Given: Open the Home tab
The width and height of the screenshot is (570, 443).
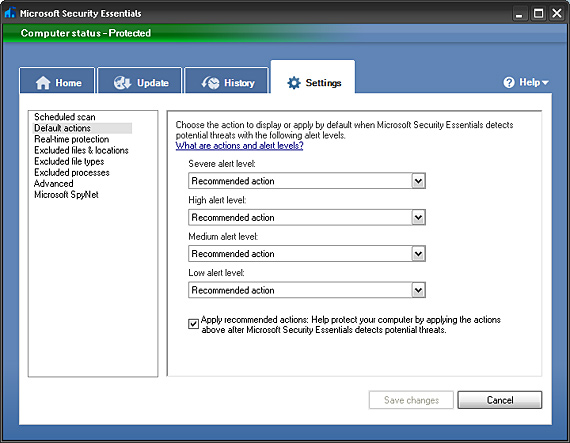Looking at the screenshot, I should click(57, 80).
